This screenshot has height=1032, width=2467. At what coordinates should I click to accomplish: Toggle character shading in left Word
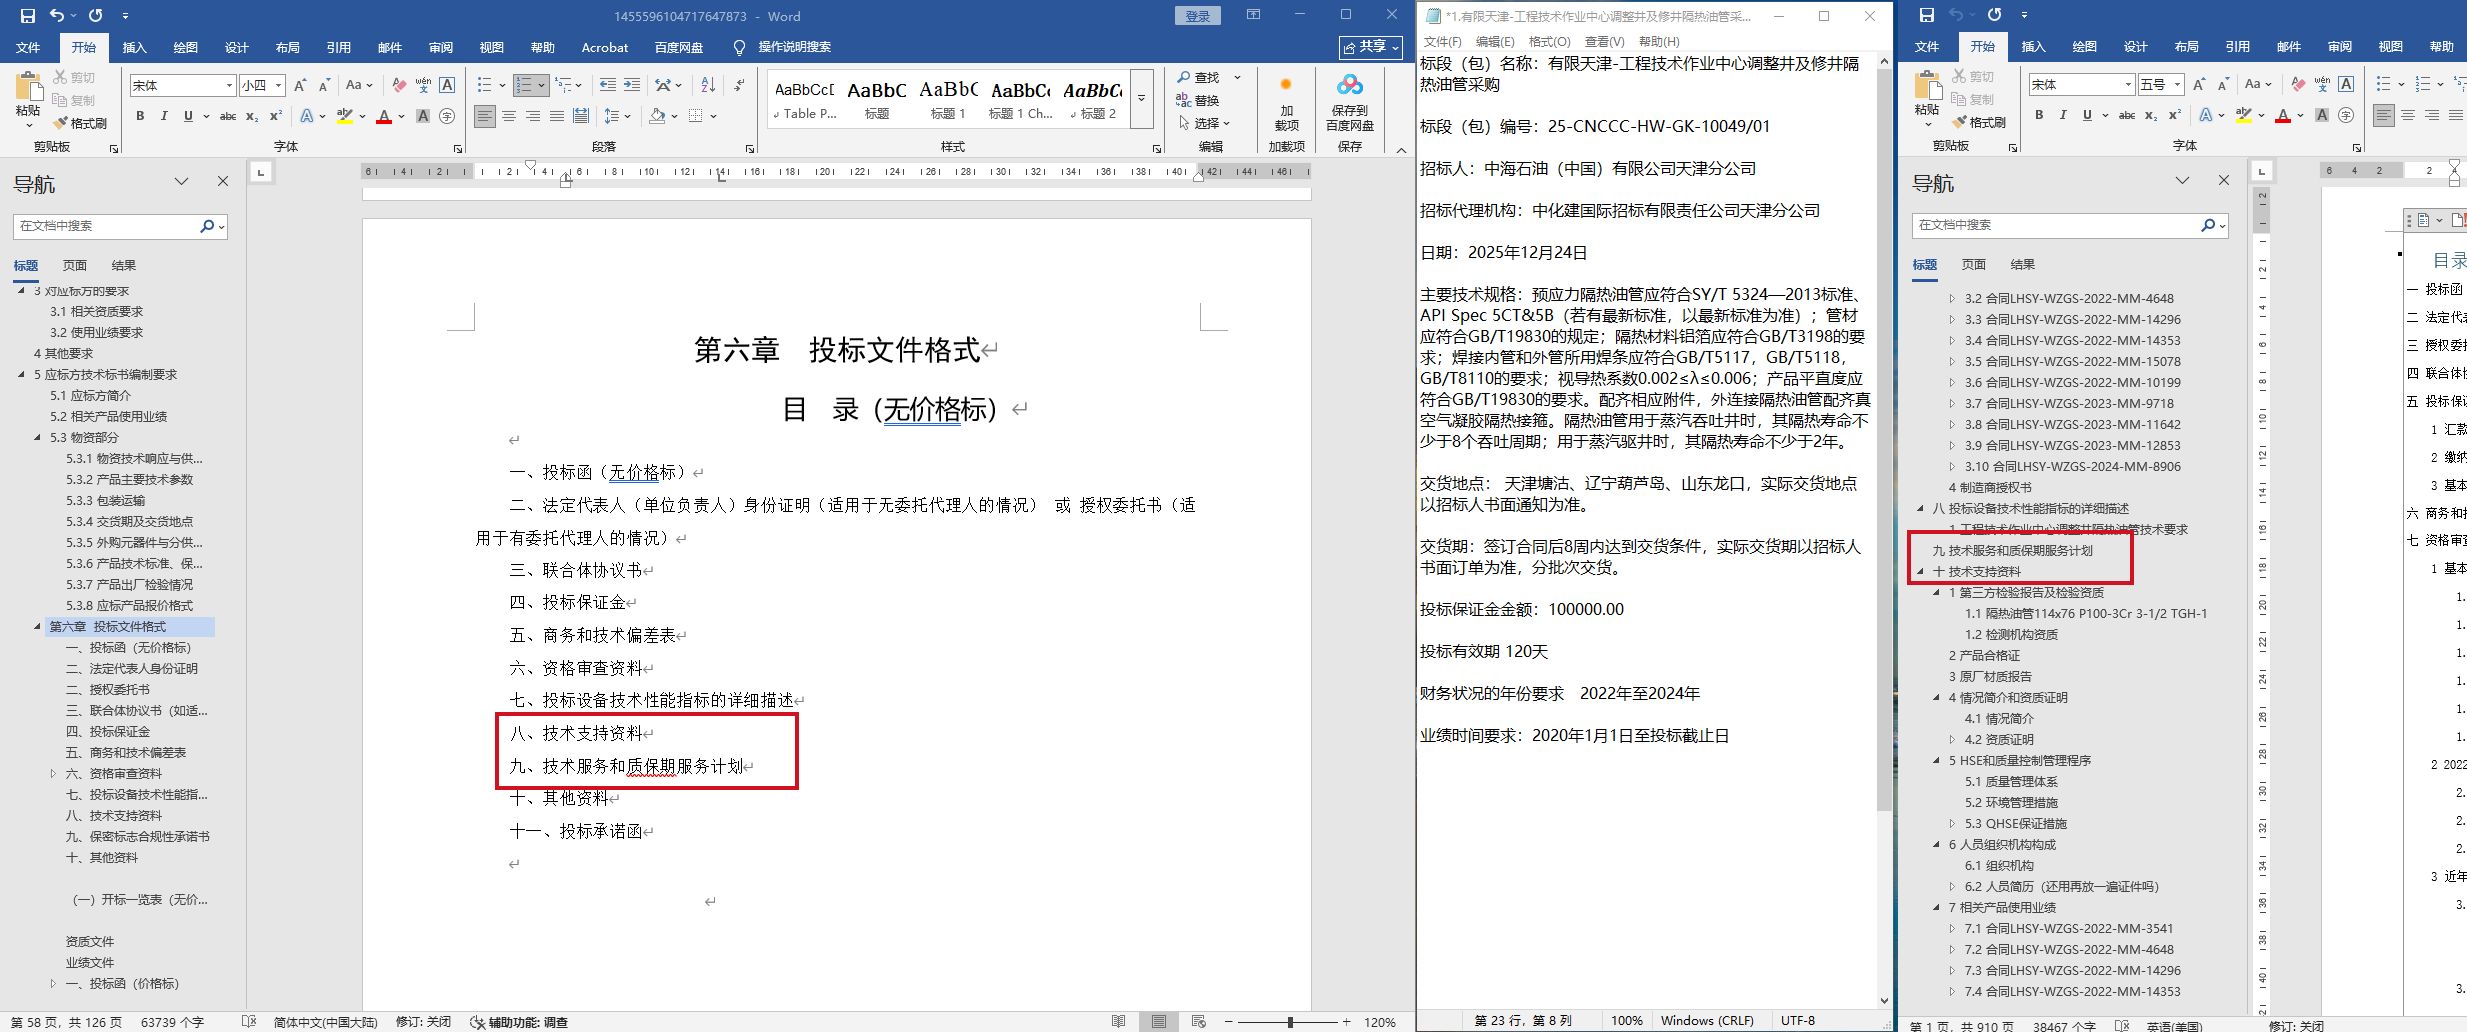423,117
